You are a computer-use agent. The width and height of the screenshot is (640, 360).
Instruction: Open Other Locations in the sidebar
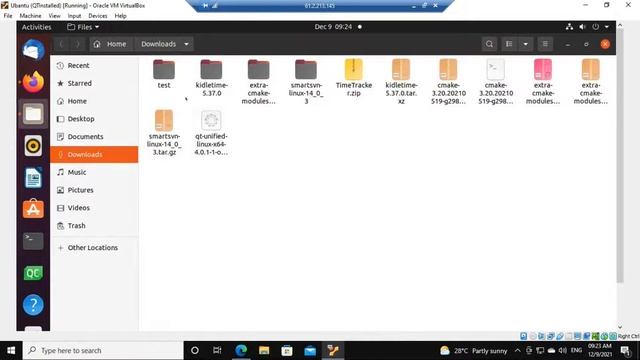pos(94,248)
